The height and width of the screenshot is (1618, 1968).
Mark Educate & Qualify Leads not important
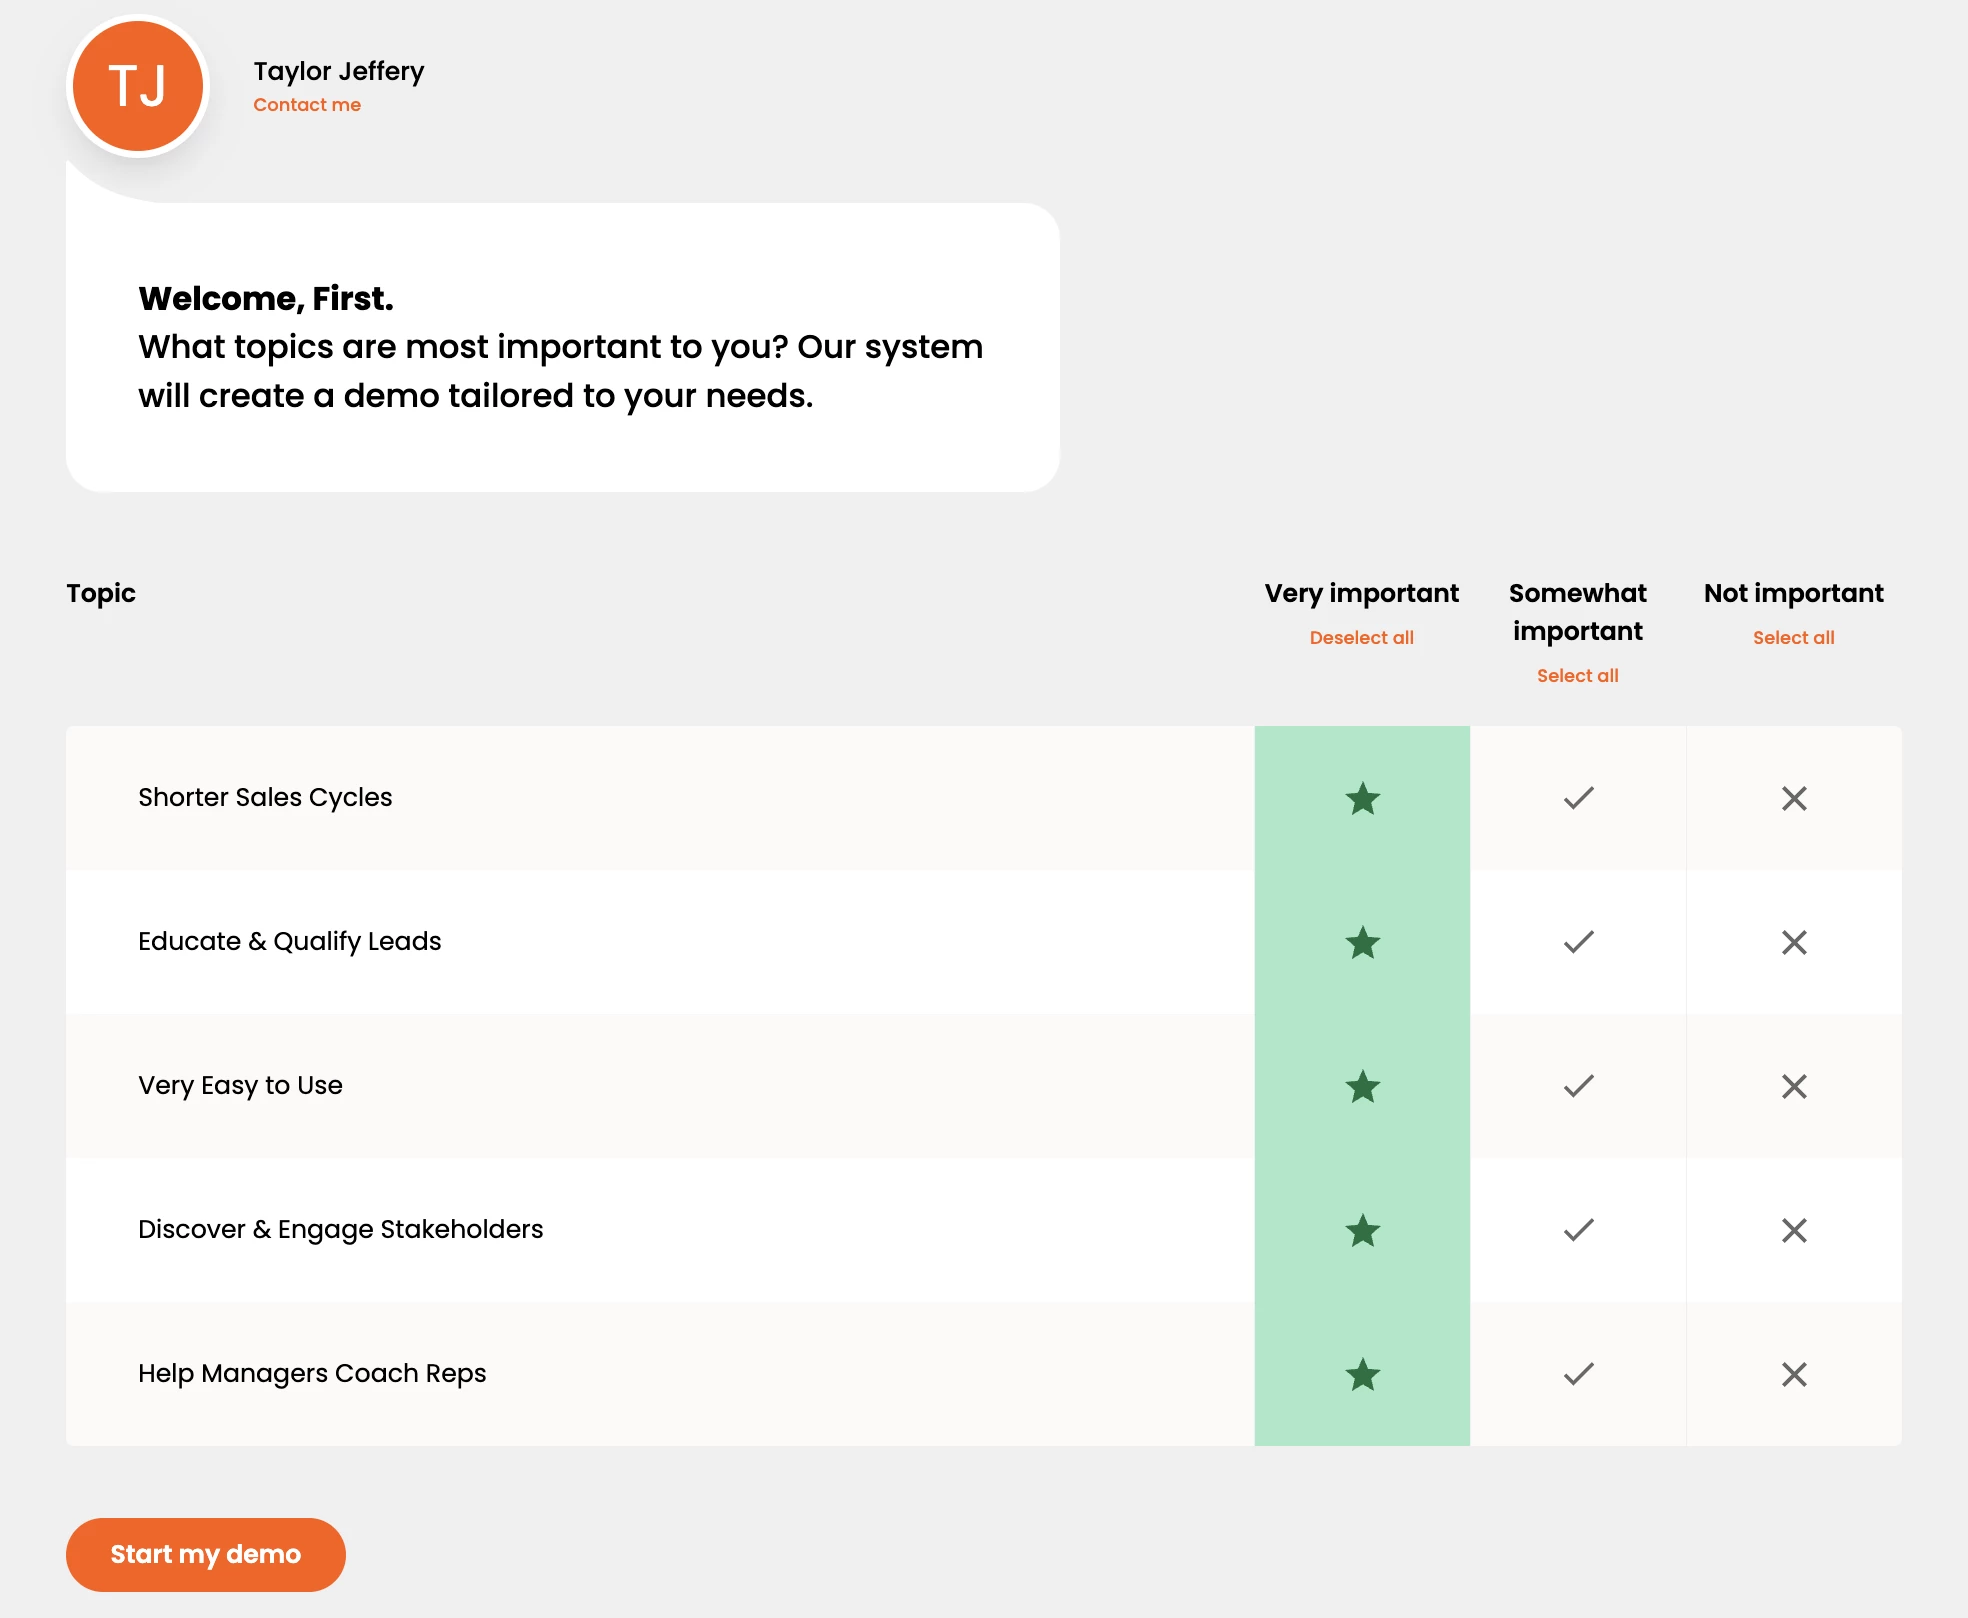[x=1794, y=942]
